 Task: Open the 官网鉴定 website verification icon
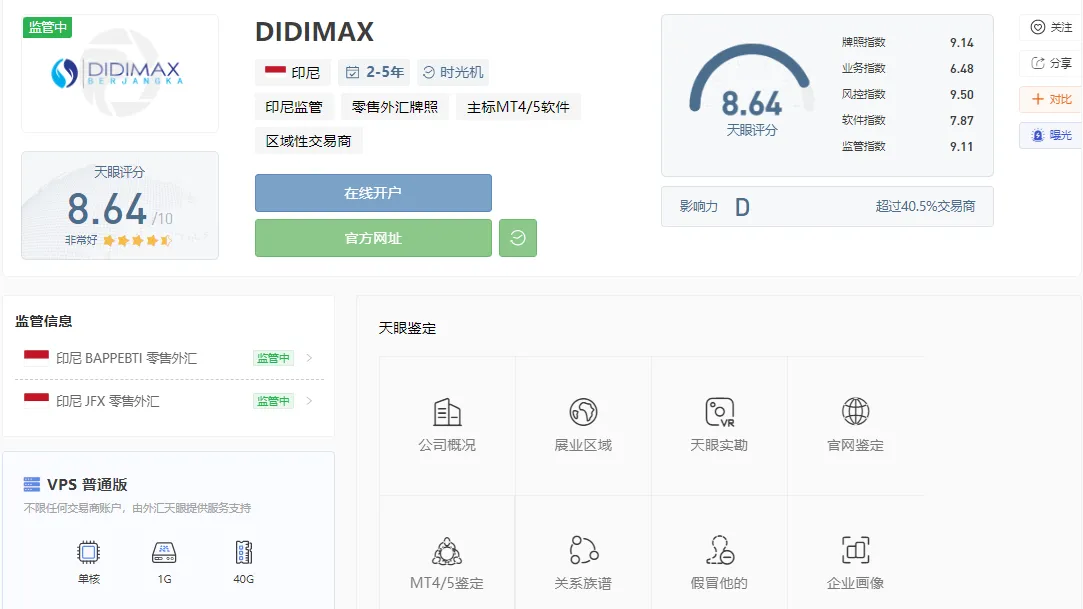[x=855, y=412]
